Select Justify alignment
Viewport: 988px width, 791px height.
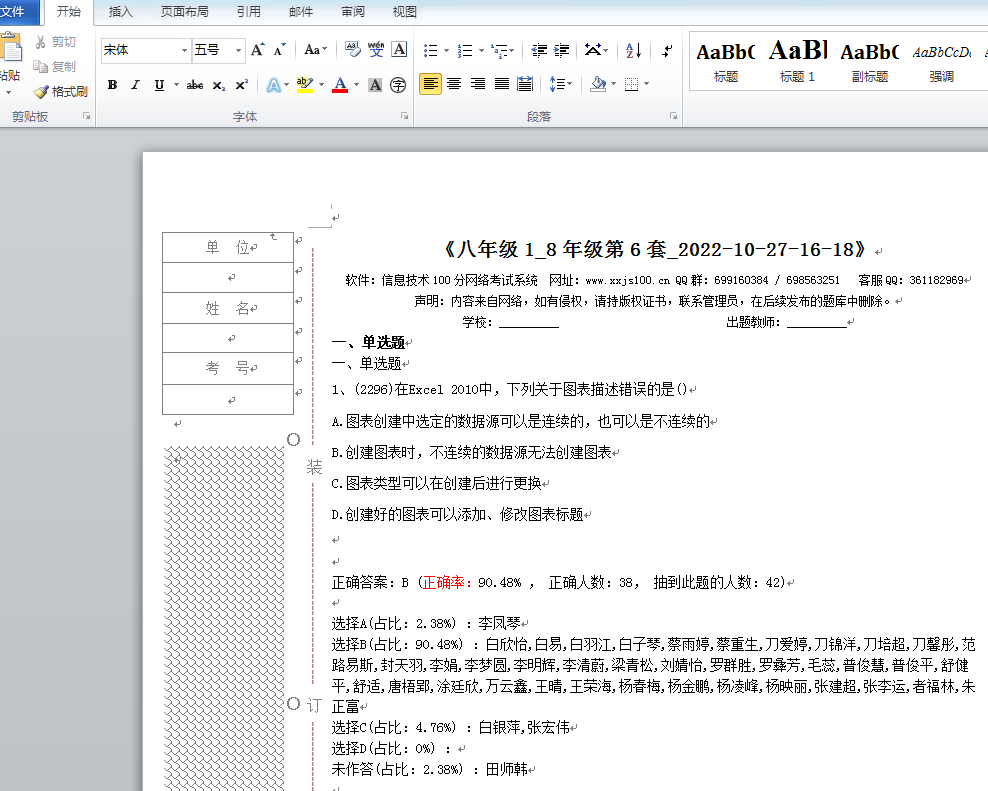[x=502, y=84]
